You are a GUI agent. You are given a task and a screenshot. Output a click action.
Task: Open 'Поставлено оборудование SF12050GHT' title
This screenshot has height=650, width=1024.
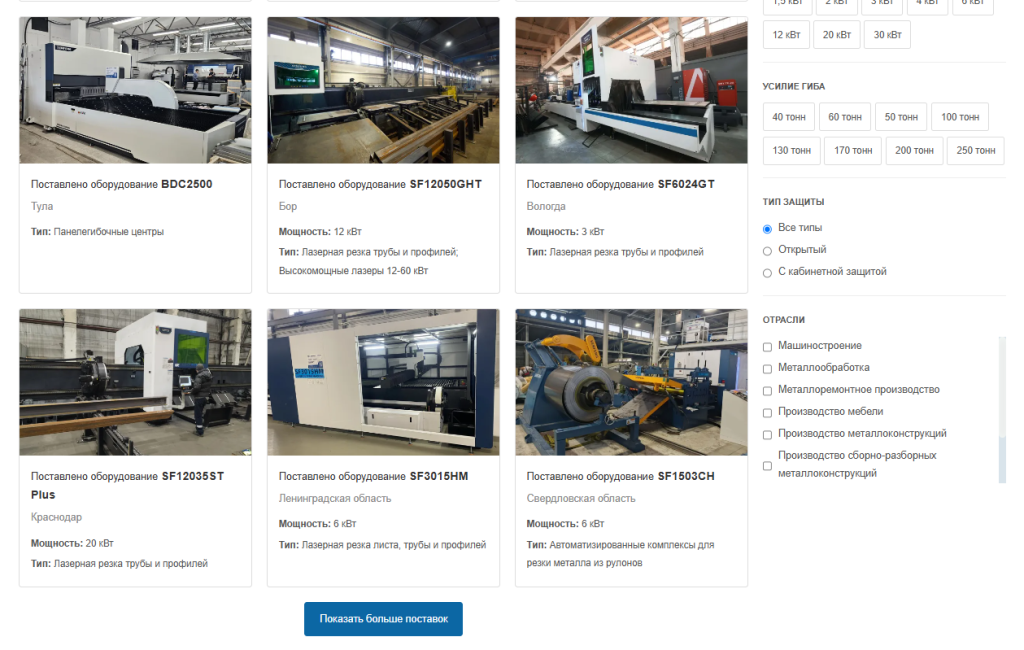[x=380, y=184]
